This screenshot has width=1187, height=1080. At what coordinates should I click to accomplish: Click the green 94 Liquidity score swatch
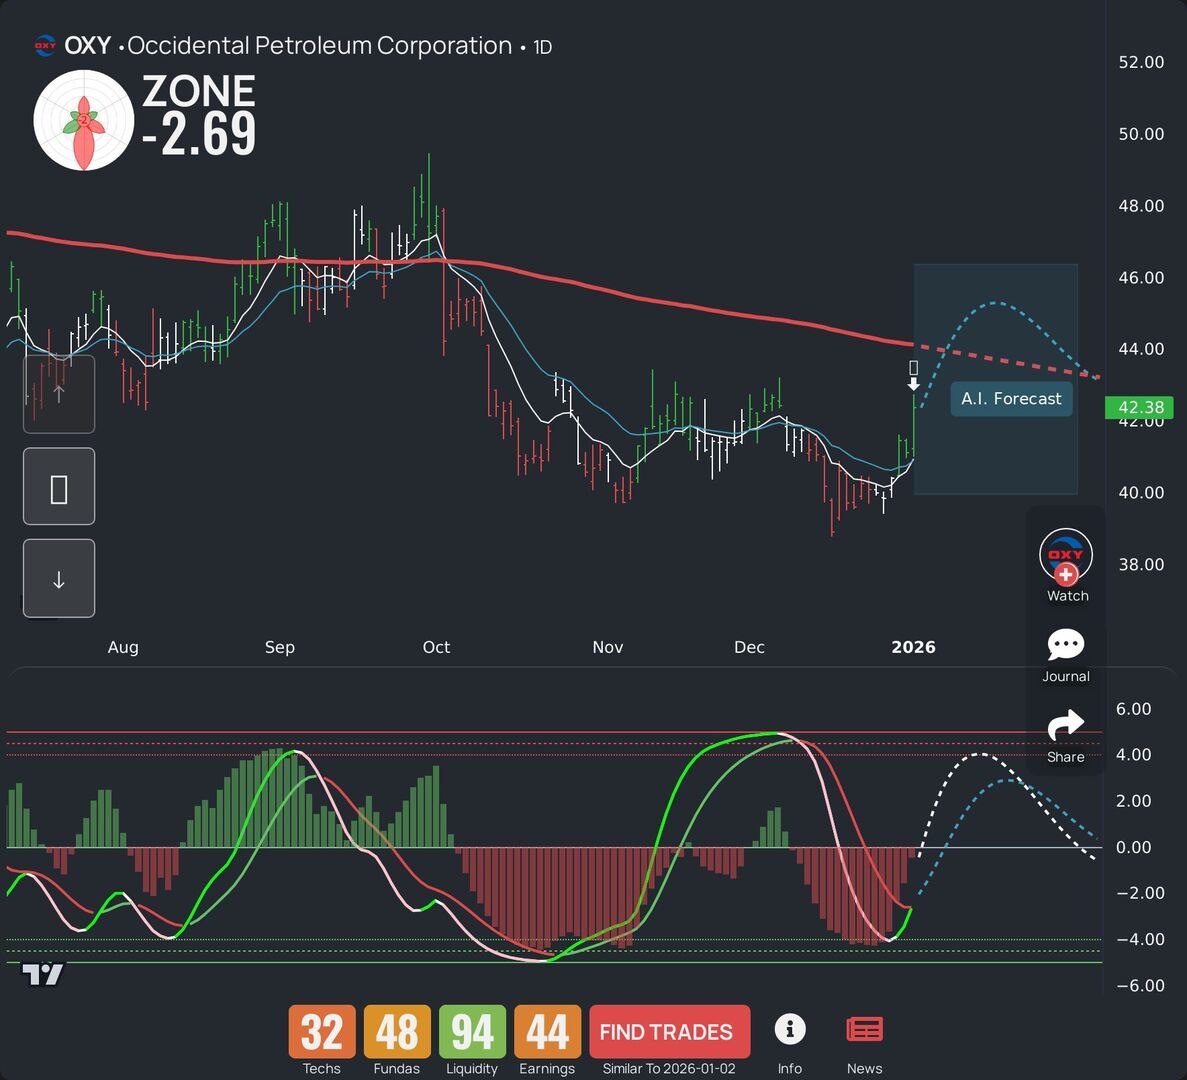471,1032
